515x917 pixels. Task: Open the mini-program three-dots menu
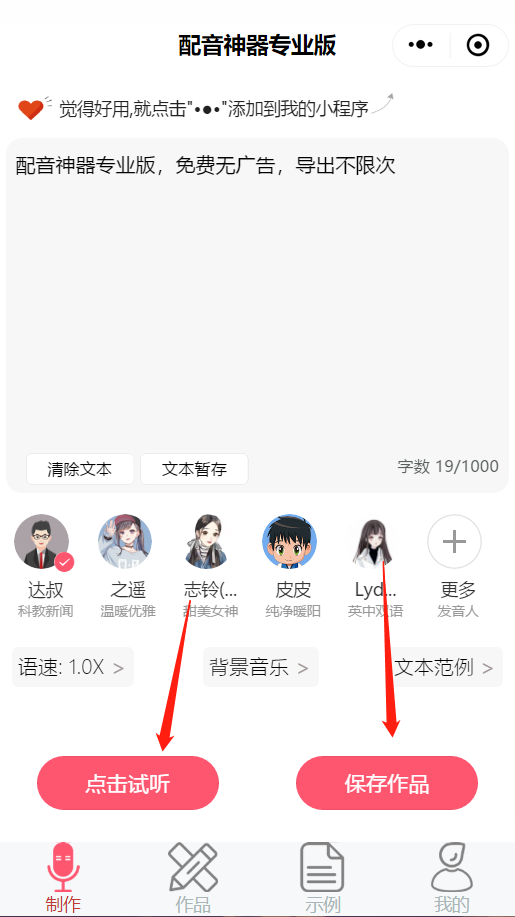coord(421,45)
